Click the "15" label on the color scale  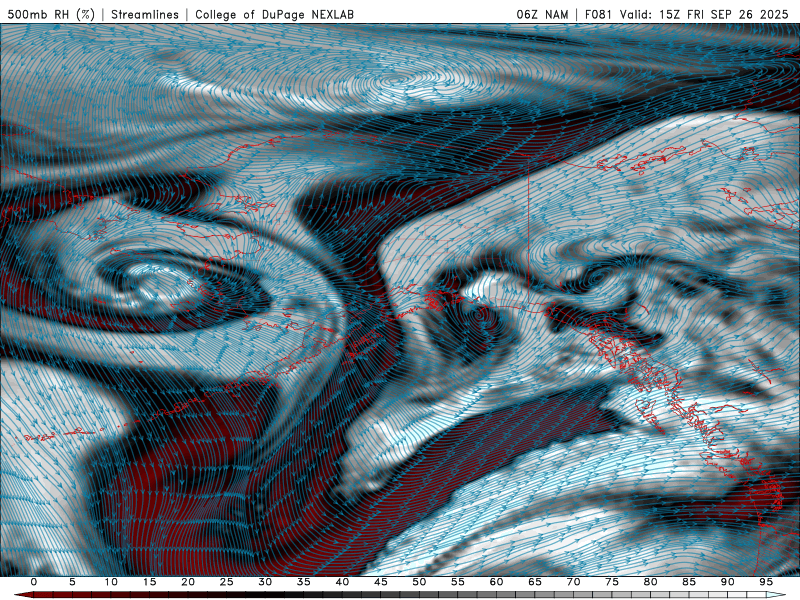pos(149,582)
